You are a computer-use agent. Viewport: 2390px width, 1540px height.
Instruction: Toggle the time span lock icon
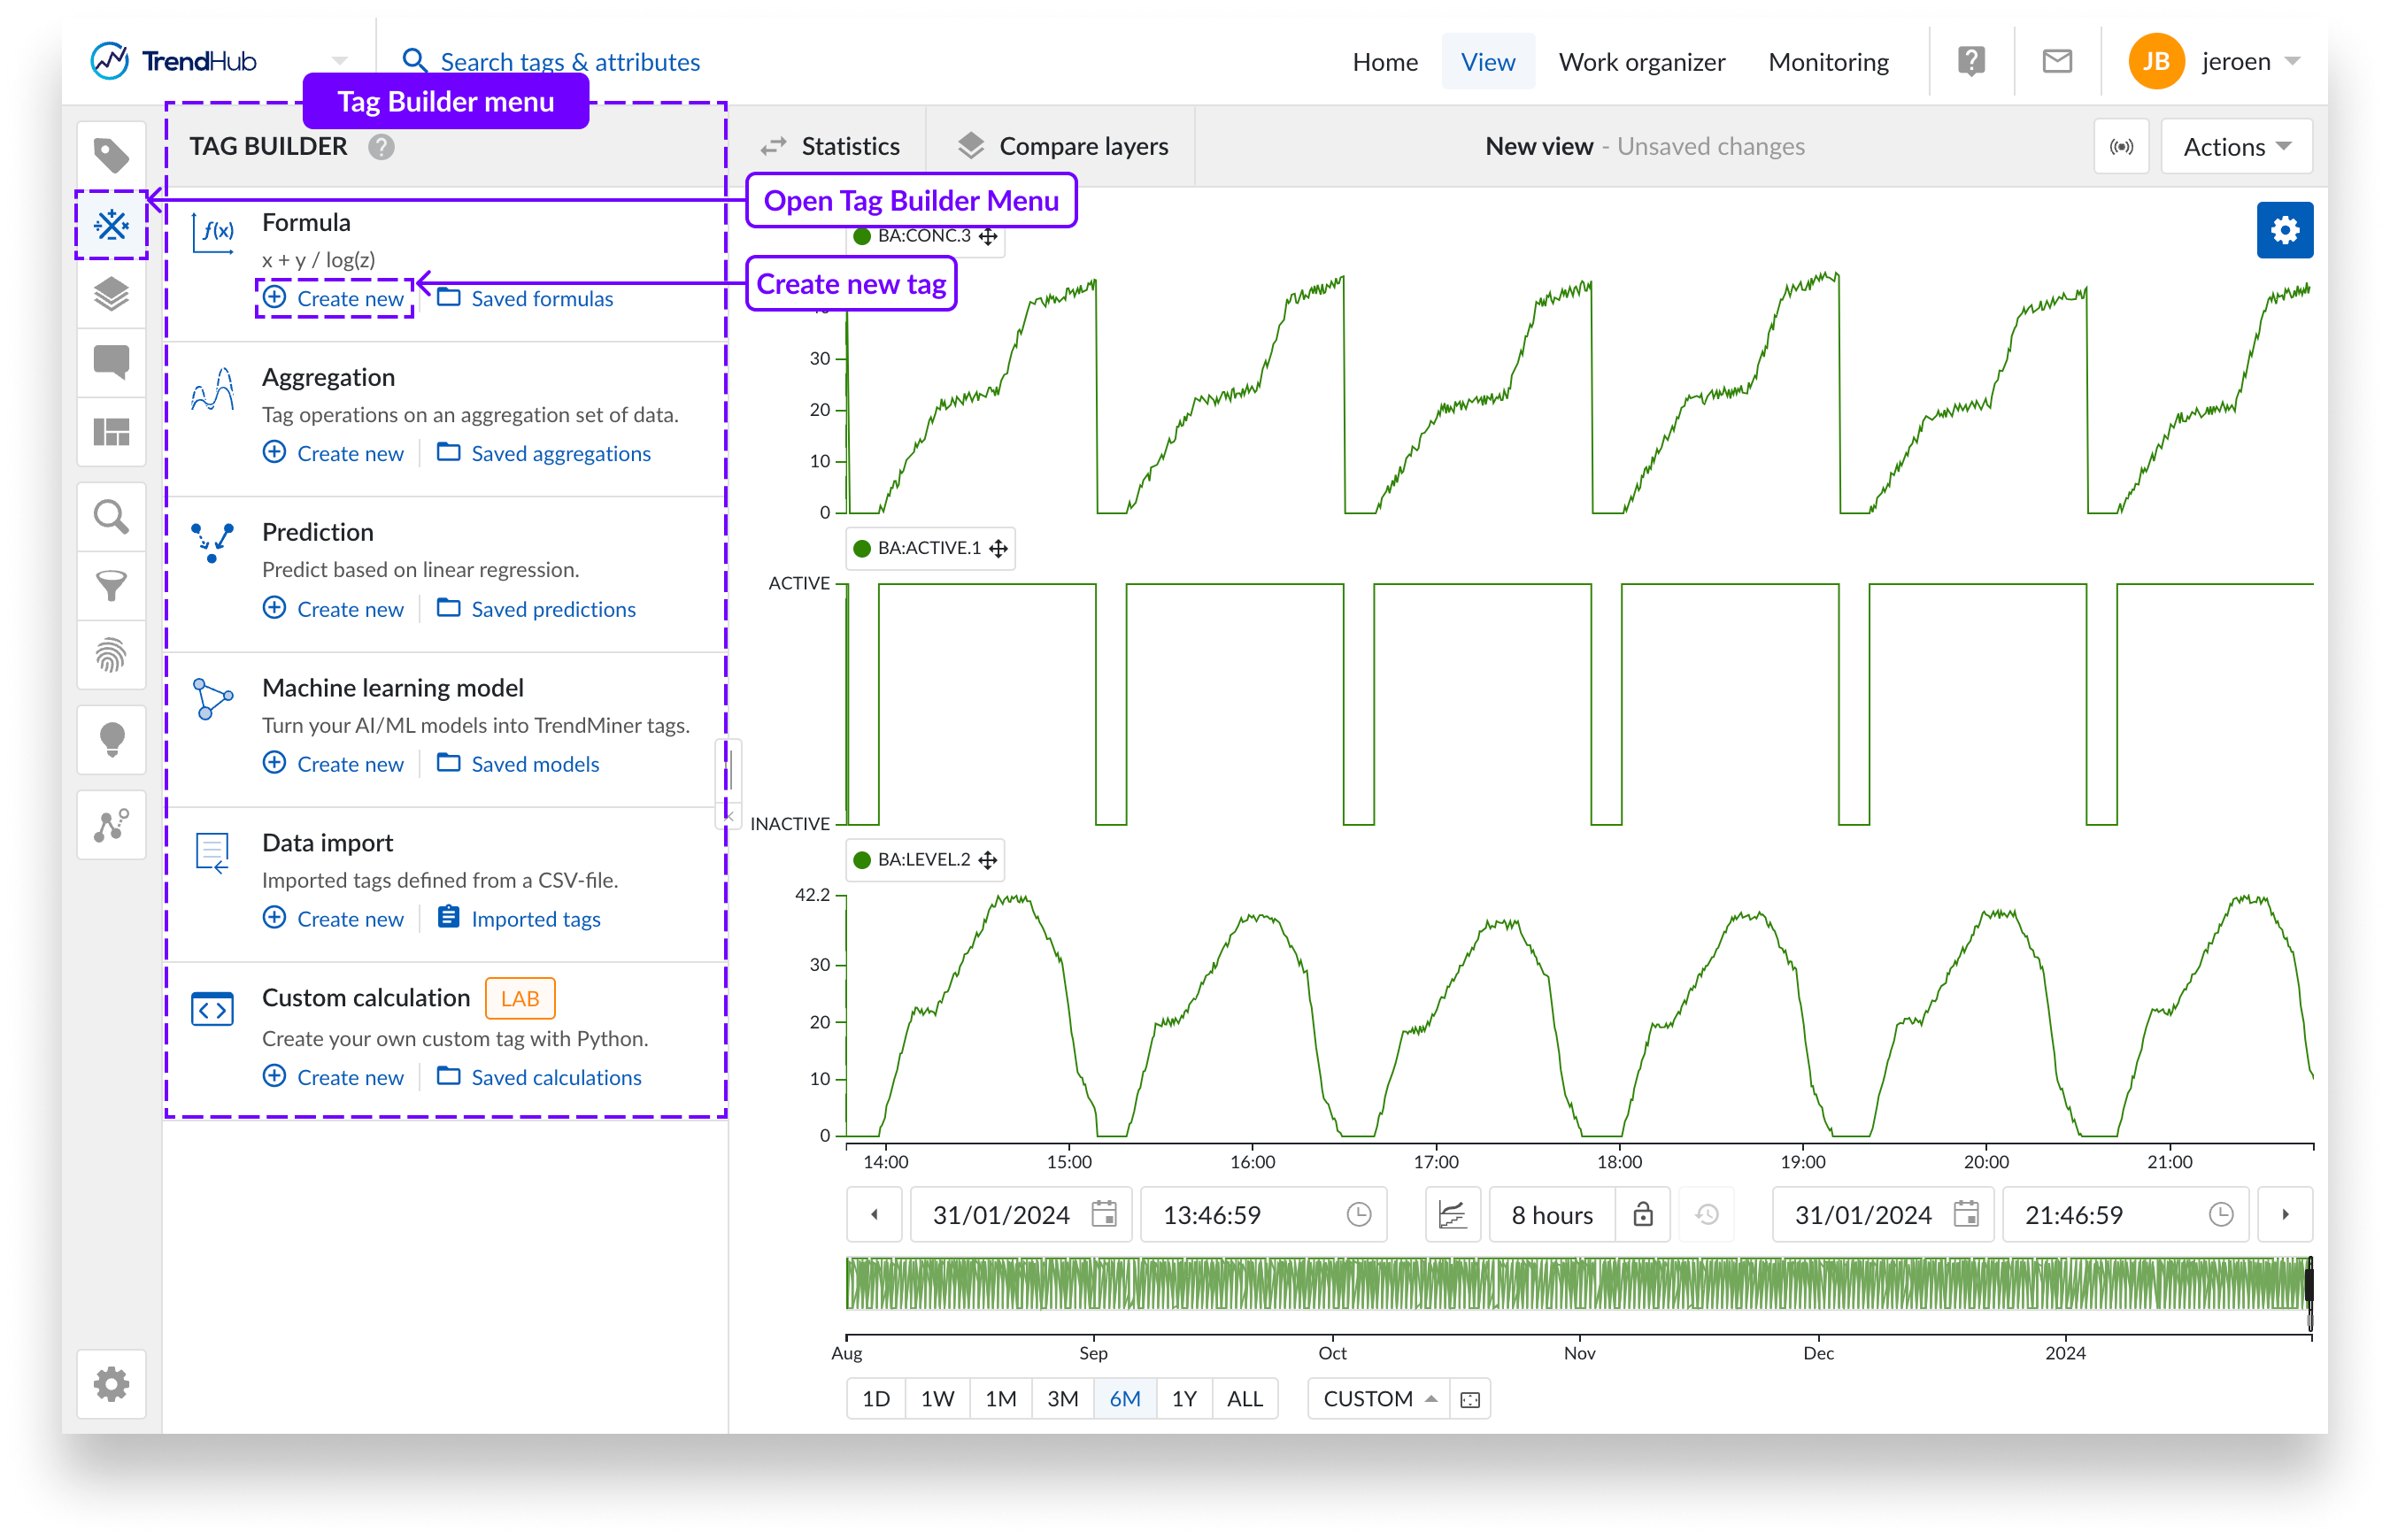(1642, 1215)
